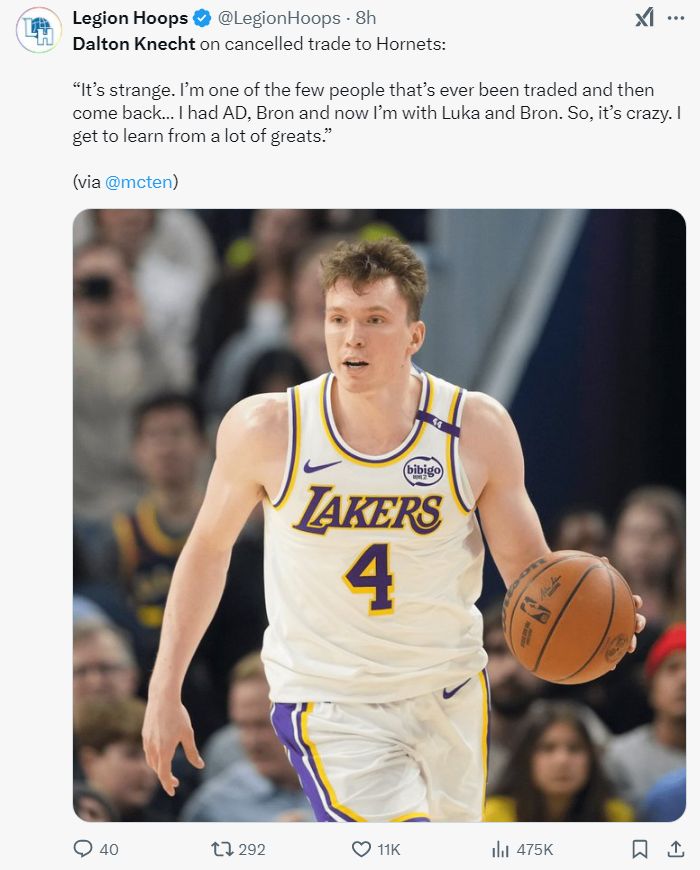Screen dimensions: 700x870
Task: Click the Legion Hoops profile avatar
Action: (x=38, y=30)
